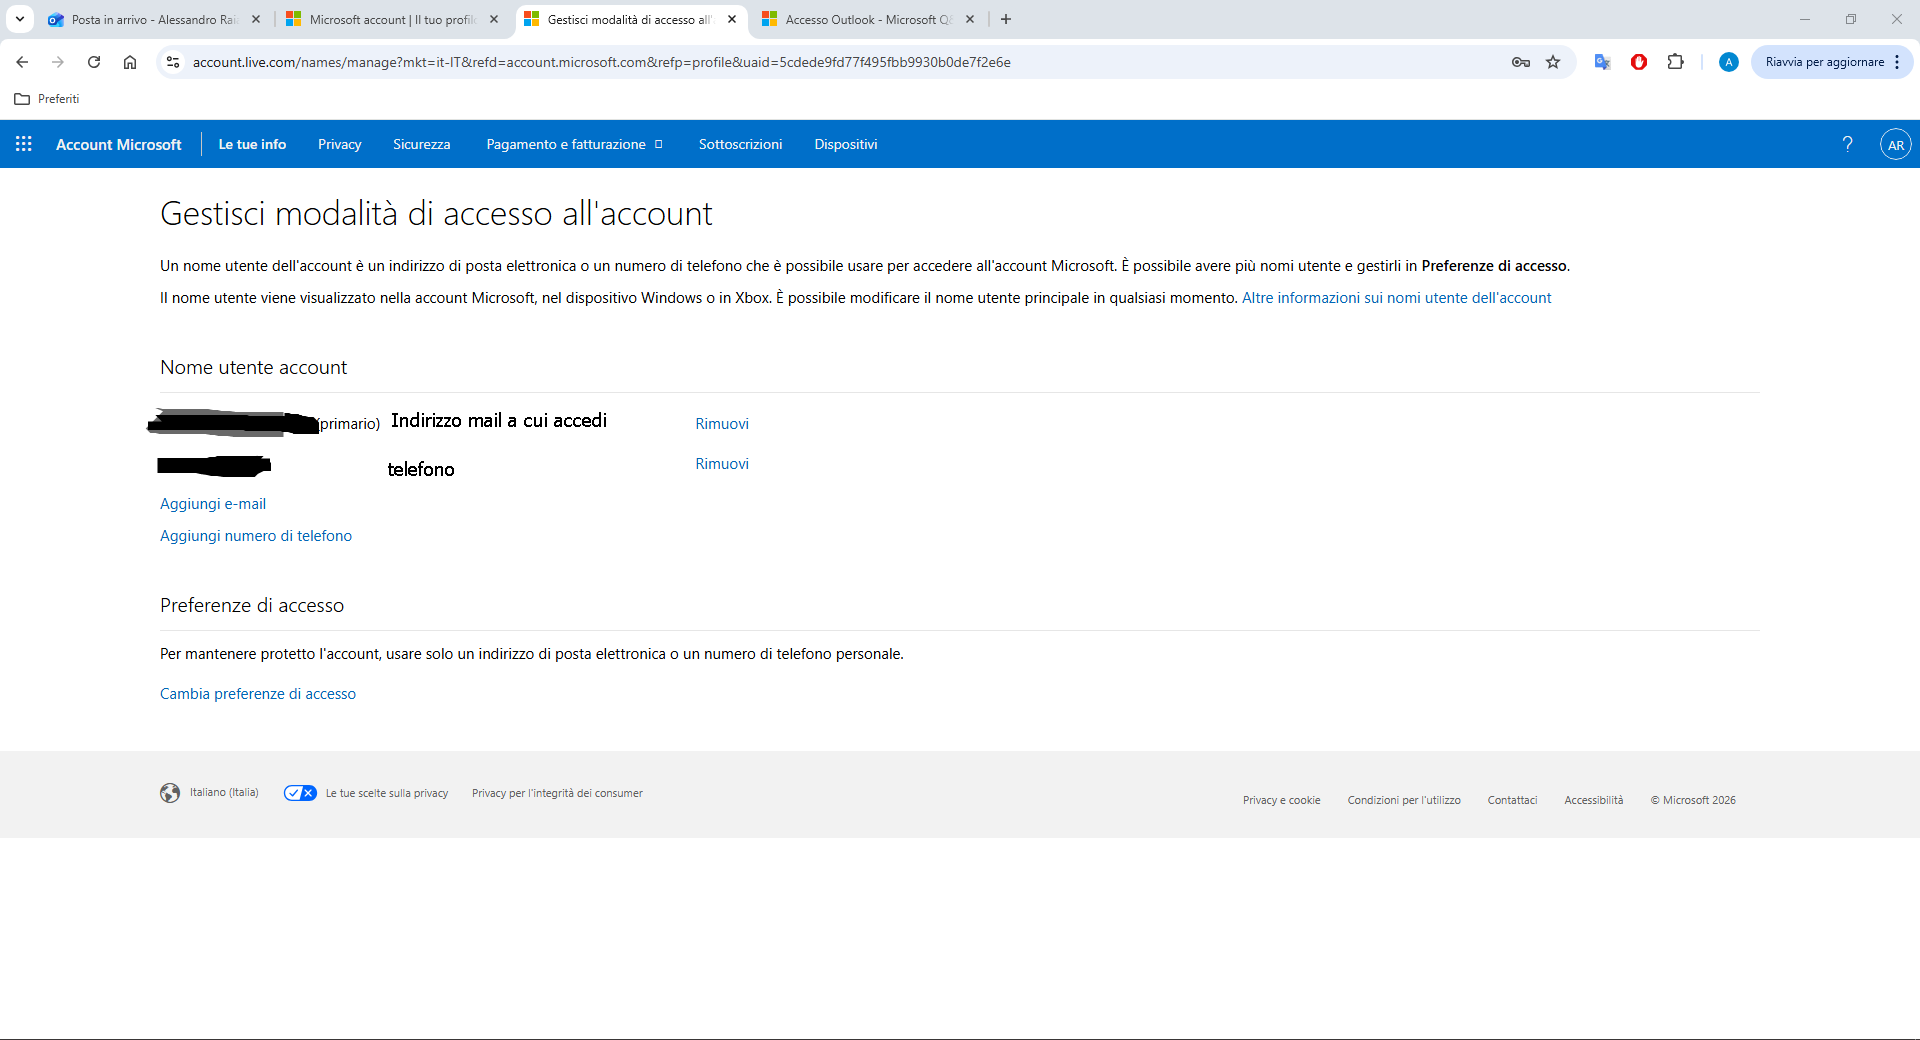
Task: Click the Gestisci modalità di accesso all'account title
Action: tap(436, 214)
